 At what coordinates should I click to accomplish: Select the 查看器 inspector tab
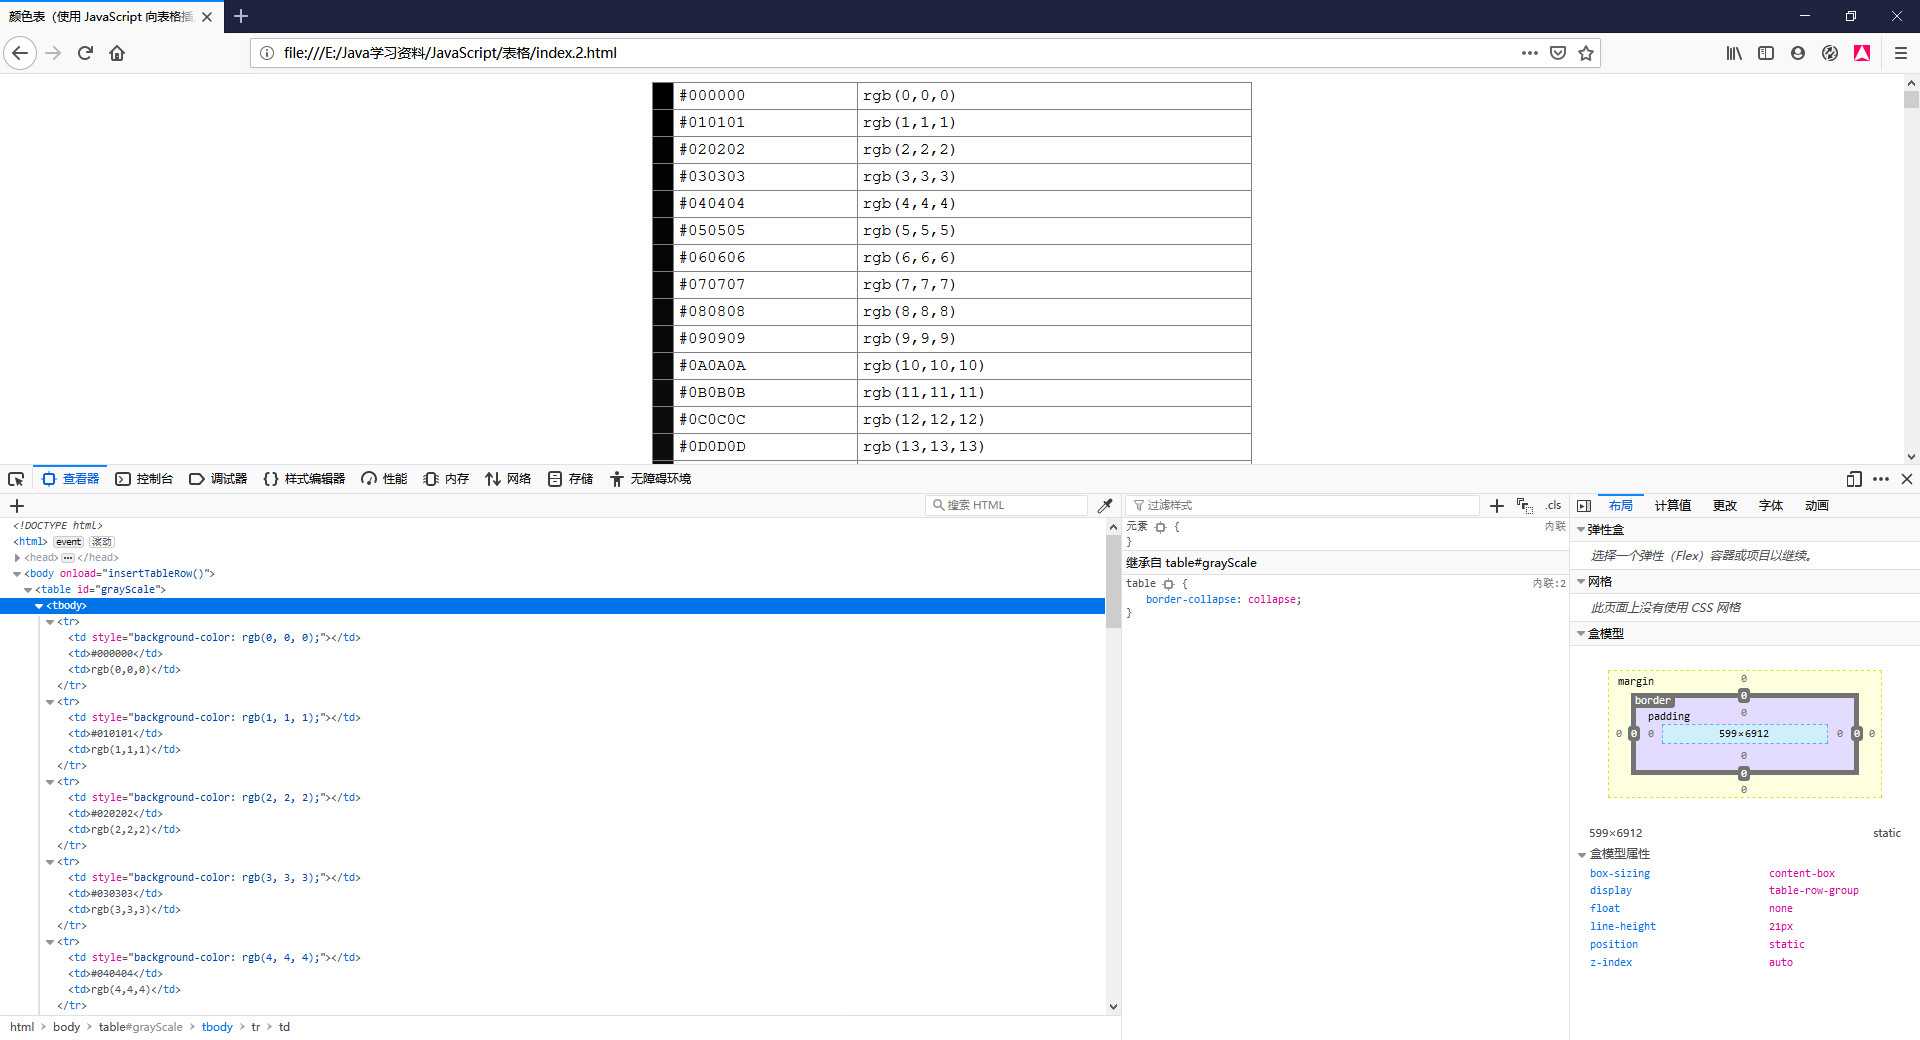coord(70,479)
